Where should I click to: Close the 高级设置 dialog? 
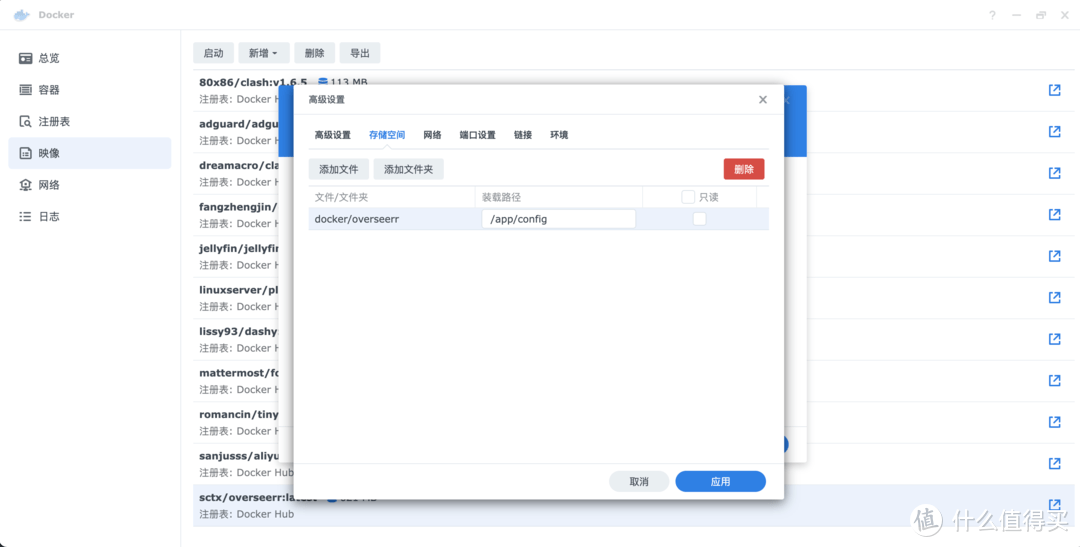(762, 100)
